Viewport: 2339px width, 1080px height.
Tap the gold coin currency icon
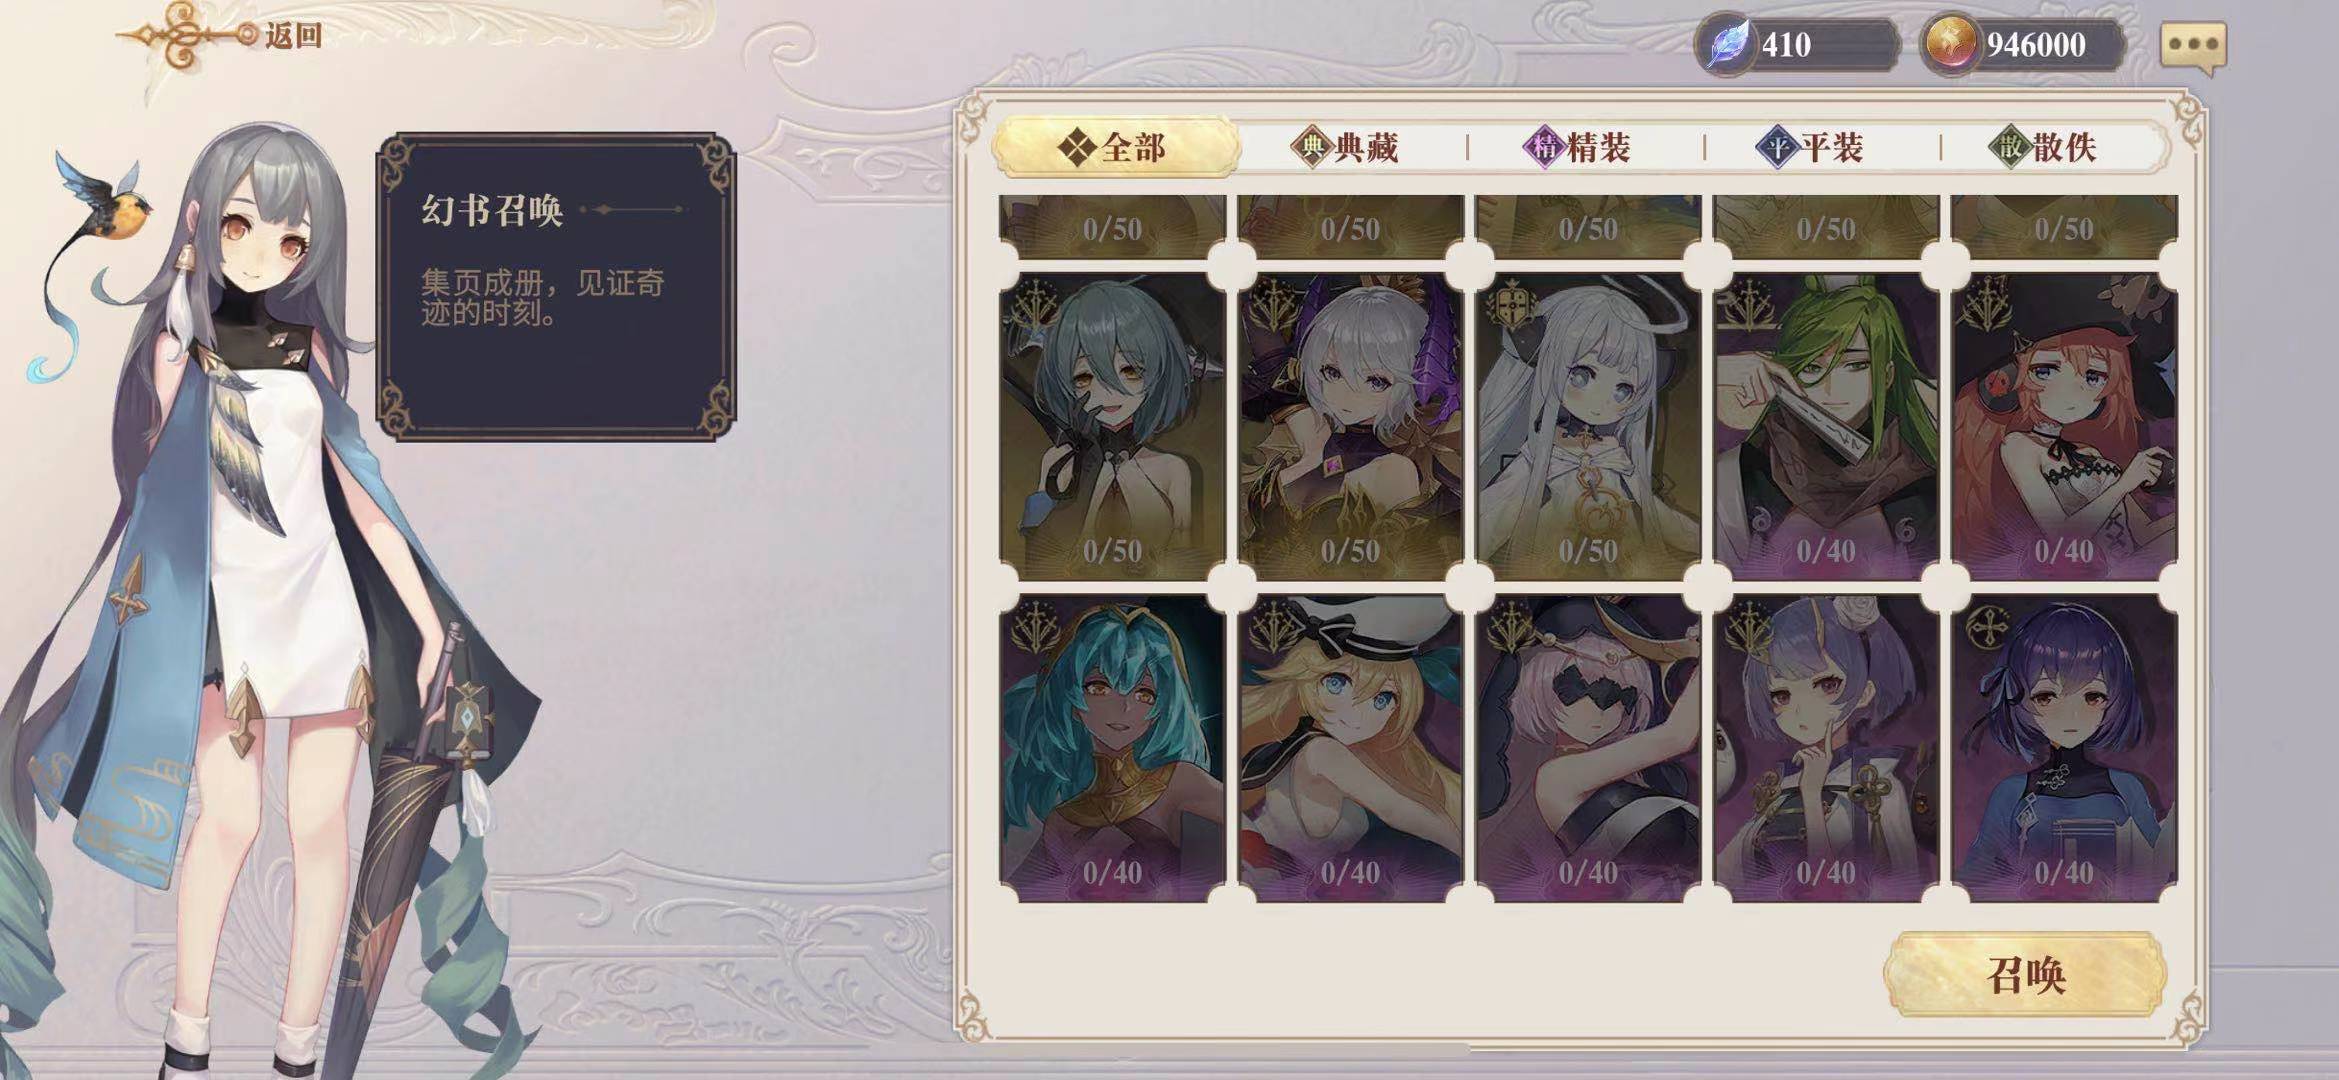1951,44
